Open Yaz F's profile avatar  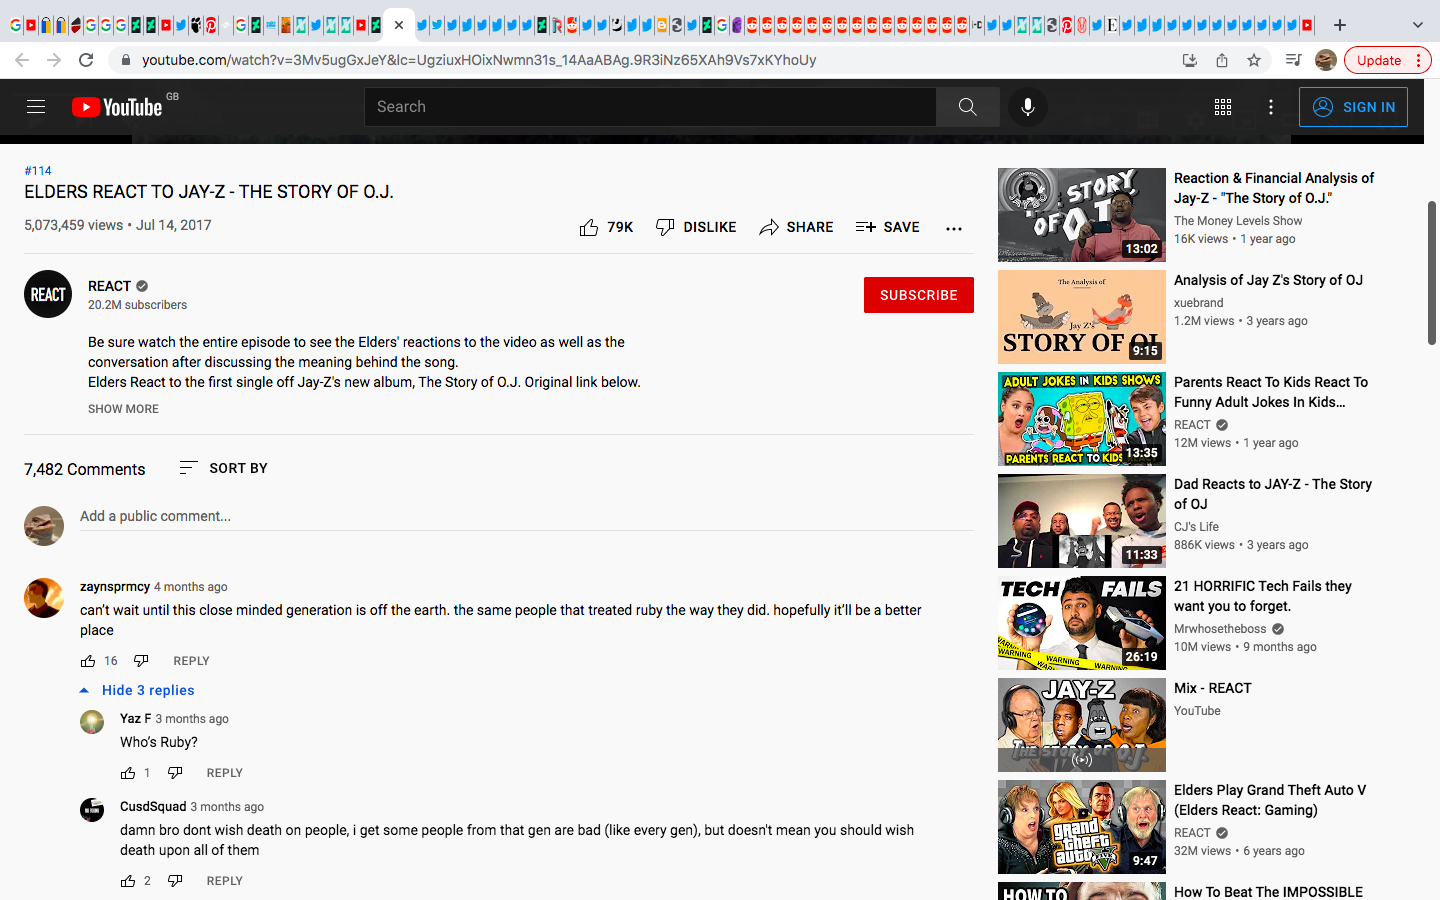pyautogui.click(x=92, y=722)
